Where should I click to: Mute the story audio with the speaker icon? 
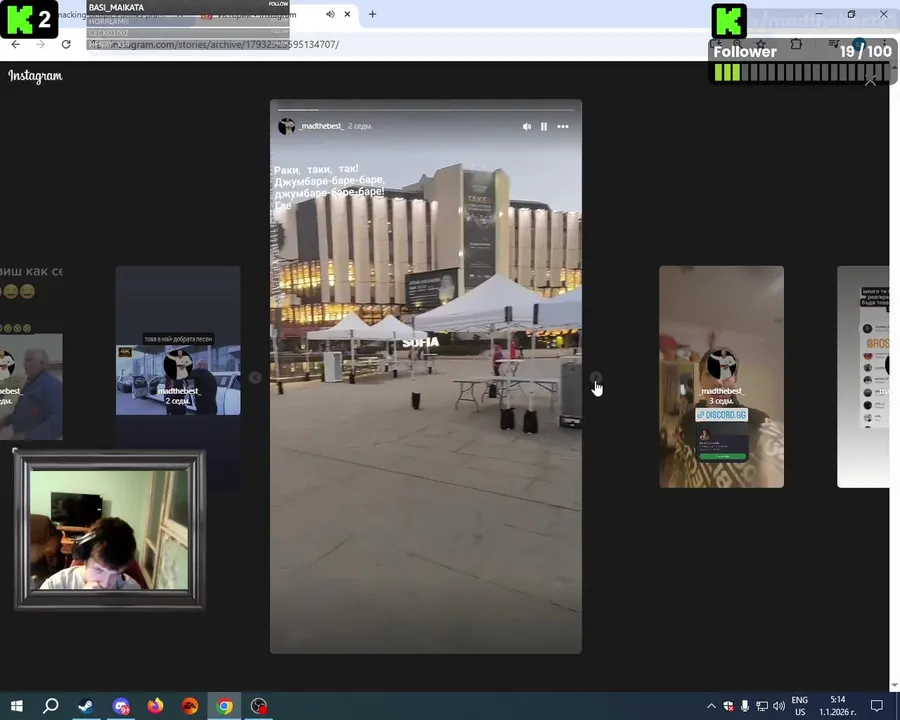[527, 126]
